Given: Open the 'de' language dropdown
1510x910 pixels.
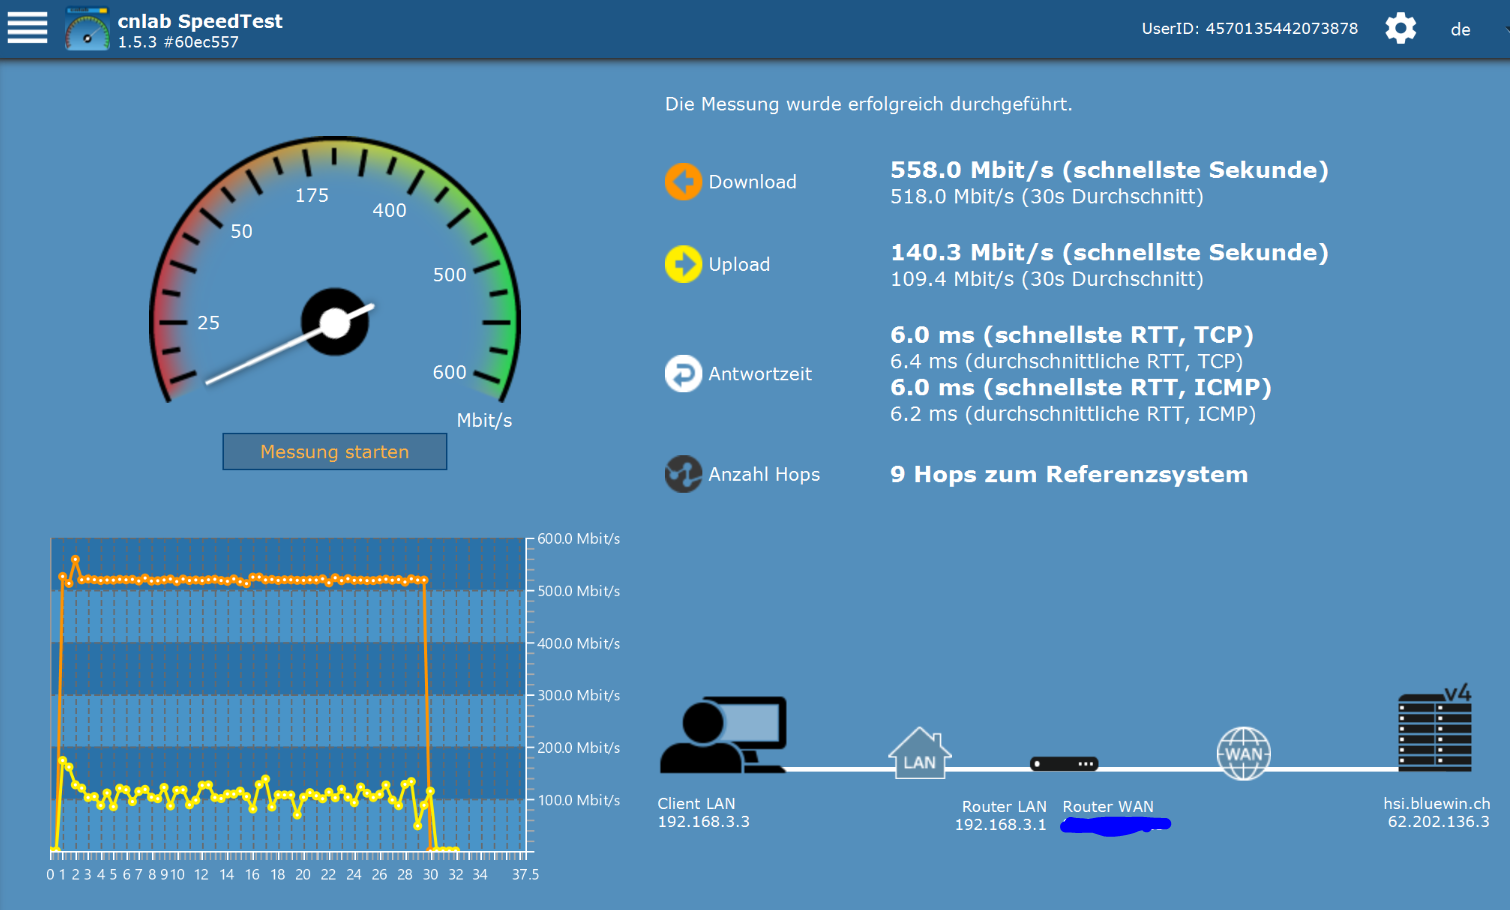Looking at the screenshot, I should pos(1462,30).
